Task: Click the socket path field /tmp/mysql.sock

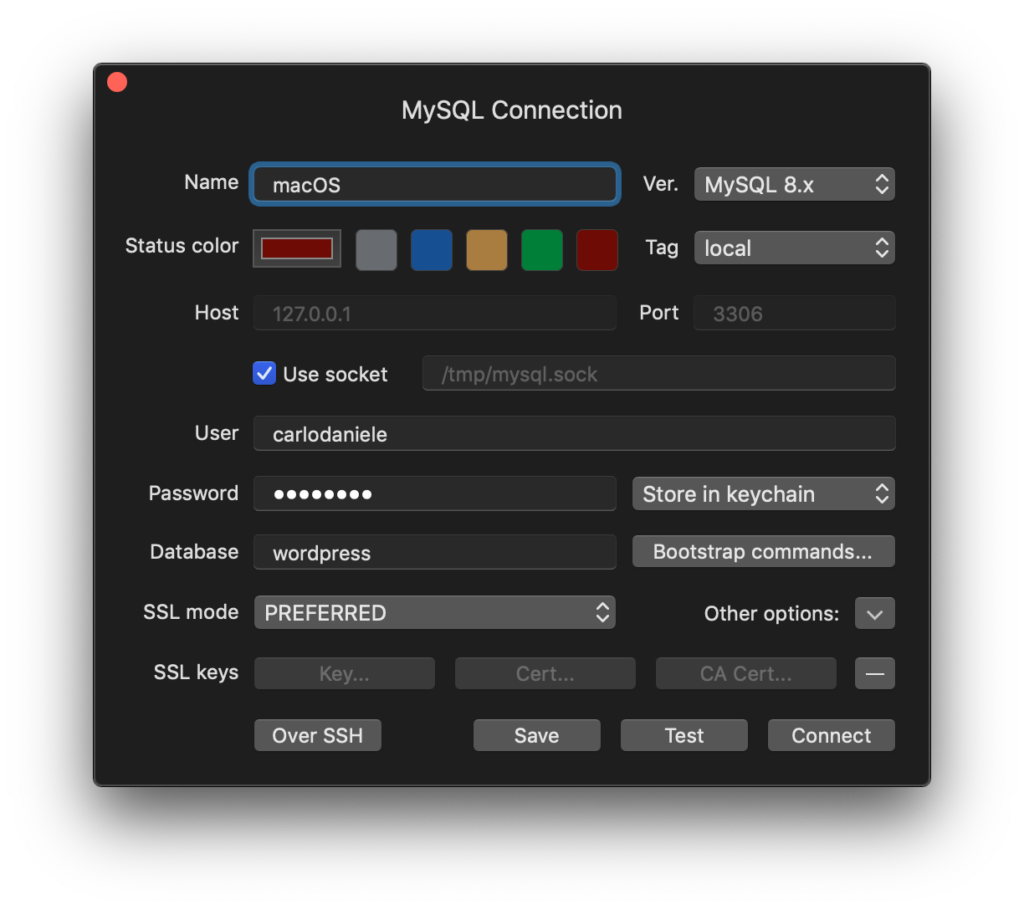Action: [x=659, y=374]
